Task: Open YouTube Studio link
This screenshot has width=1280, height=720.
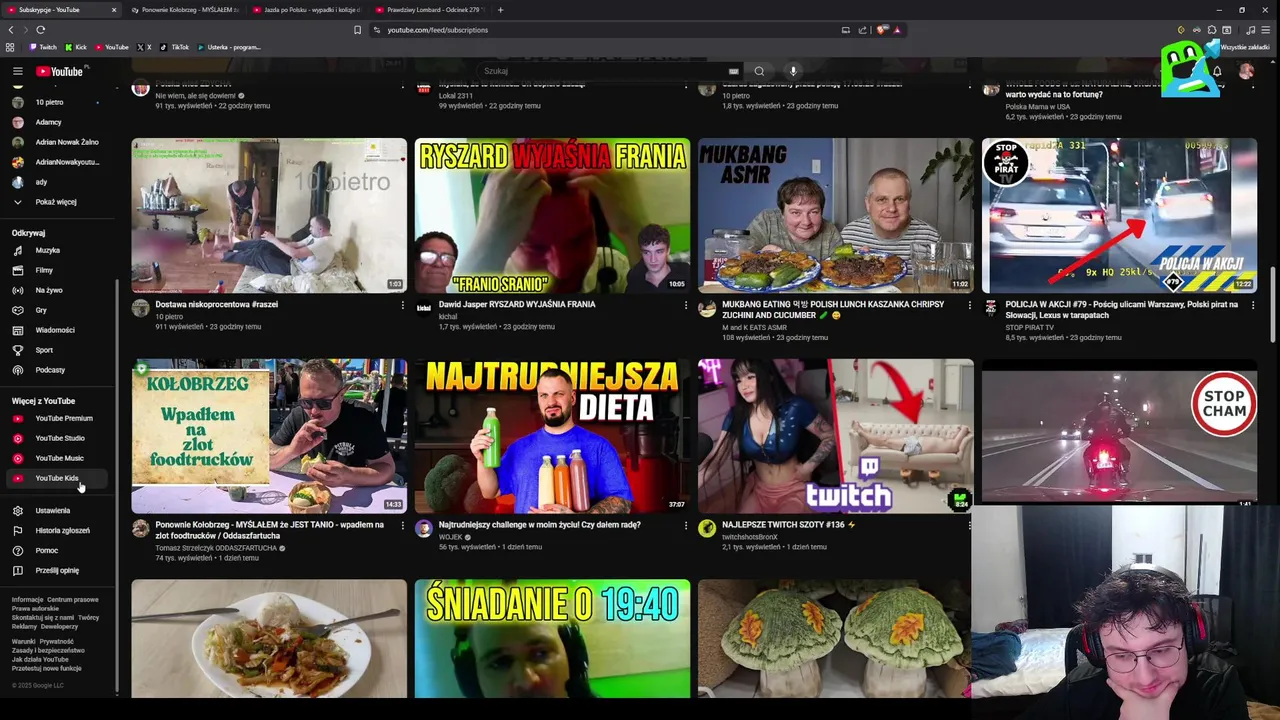Action: click(57, 438)
